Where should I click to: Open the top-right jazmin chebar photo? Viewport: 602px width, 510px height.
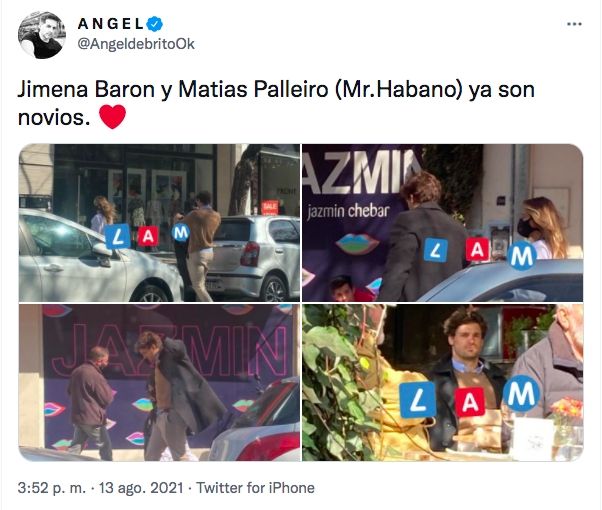click(442, 223)
